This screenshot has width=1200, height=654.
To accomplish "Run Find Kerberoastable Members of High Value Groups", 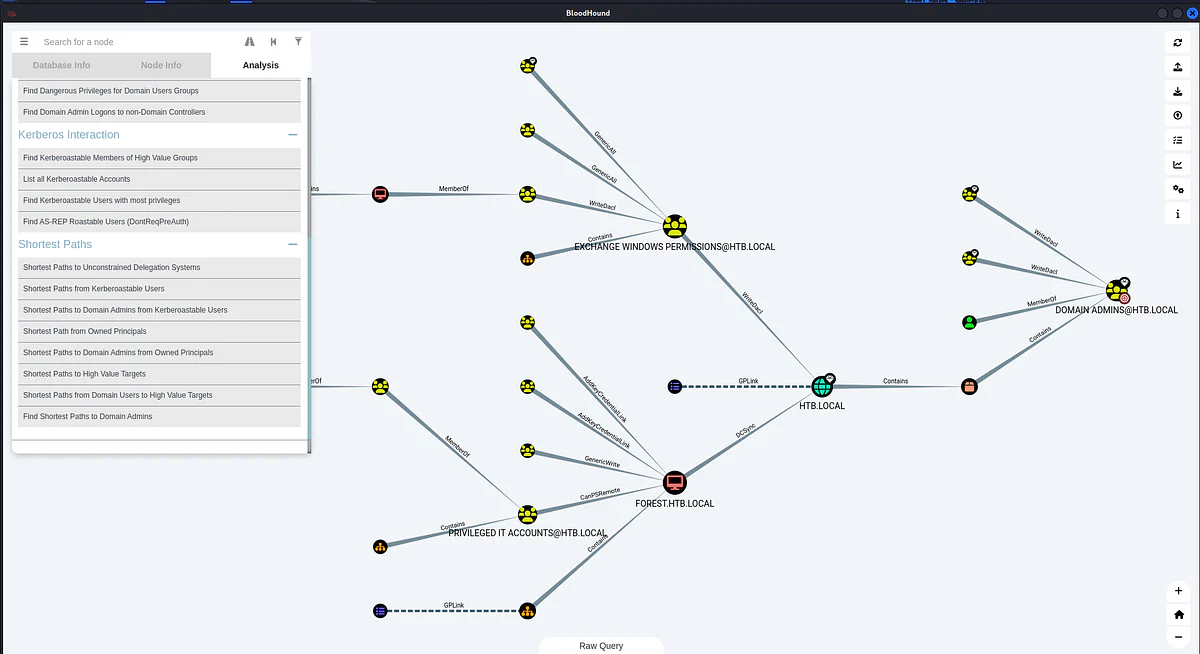I will 159,158.
